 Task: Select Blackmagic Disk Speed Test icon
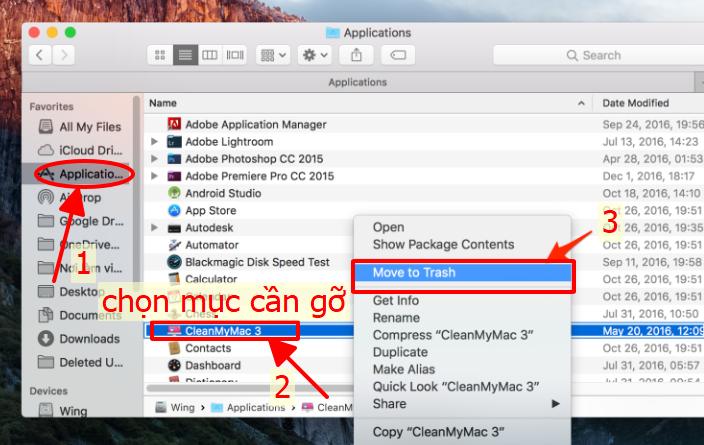tap(174, 262)
